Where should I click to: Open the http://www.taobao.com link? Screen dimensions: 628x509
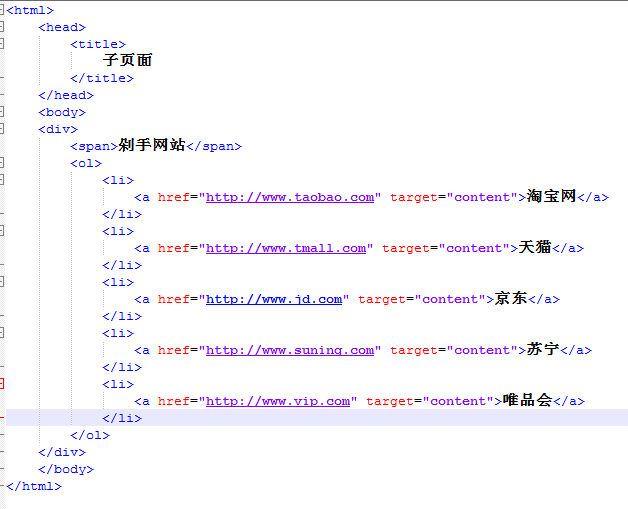pos(290,197)
